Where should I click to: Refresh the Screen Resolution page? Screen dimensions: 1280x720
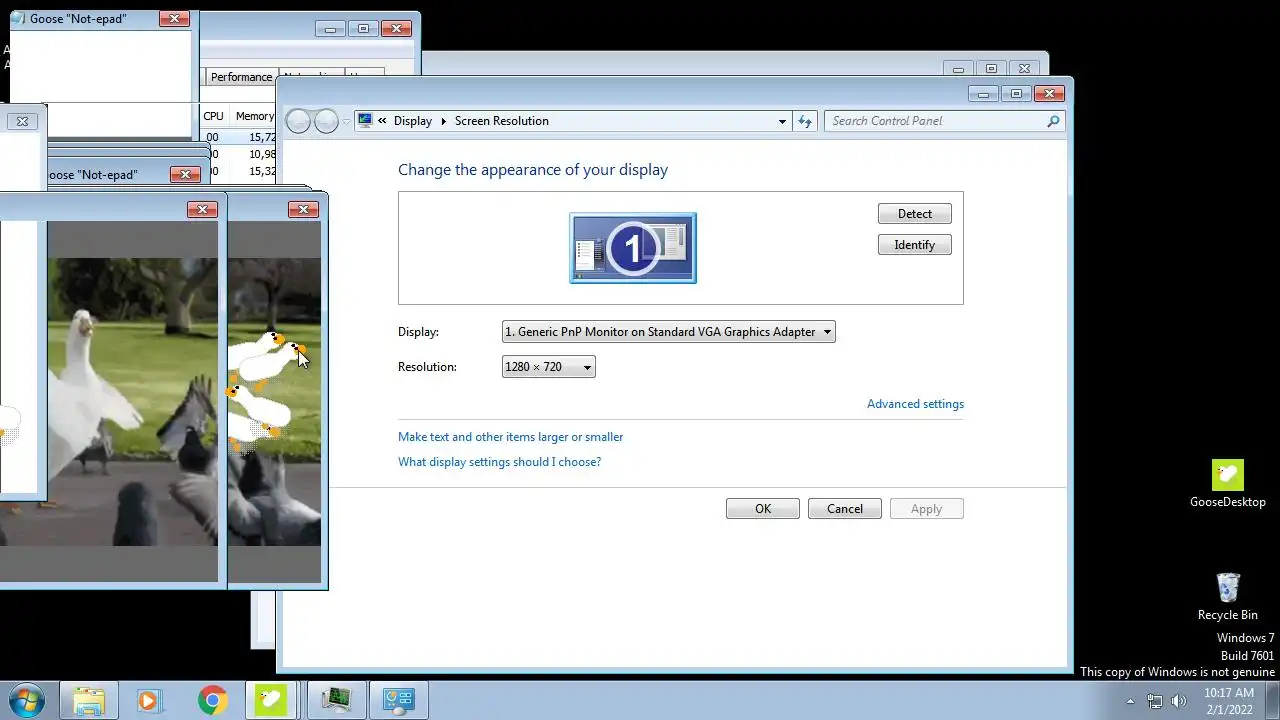[x=805, y=121]
